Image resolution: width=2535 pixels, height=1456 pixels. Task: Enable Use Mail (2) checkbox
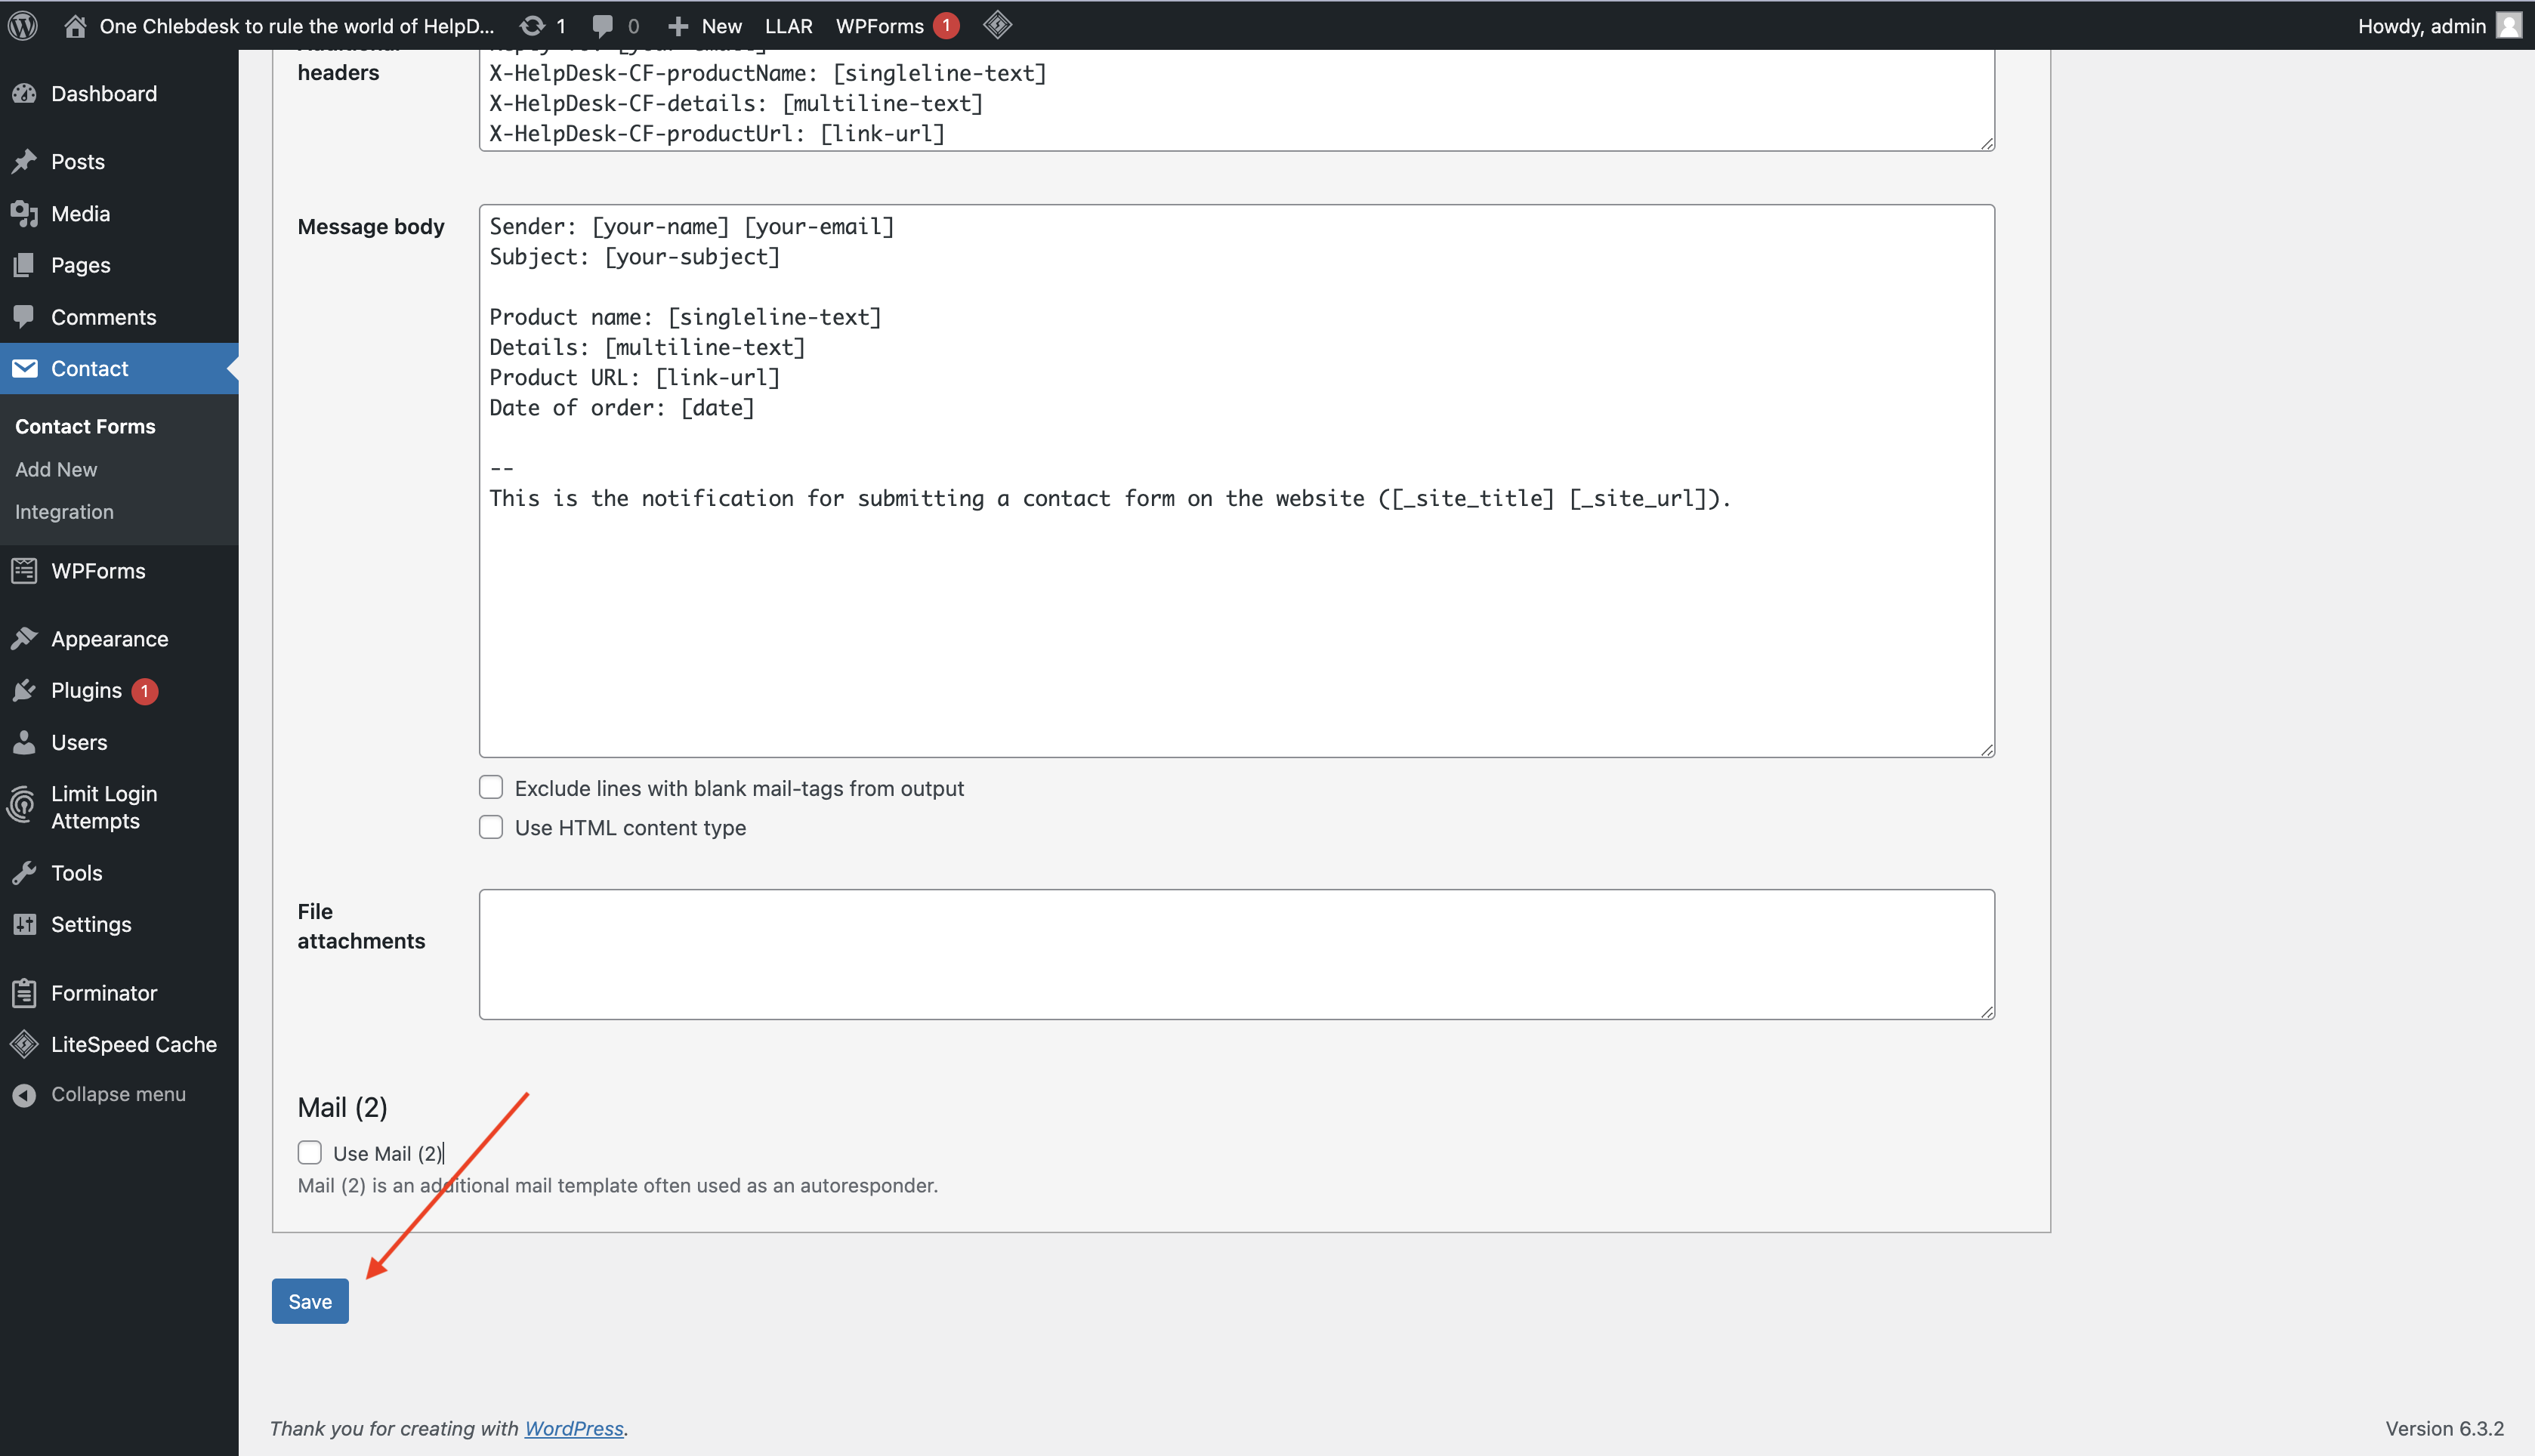pos(310,1151)
